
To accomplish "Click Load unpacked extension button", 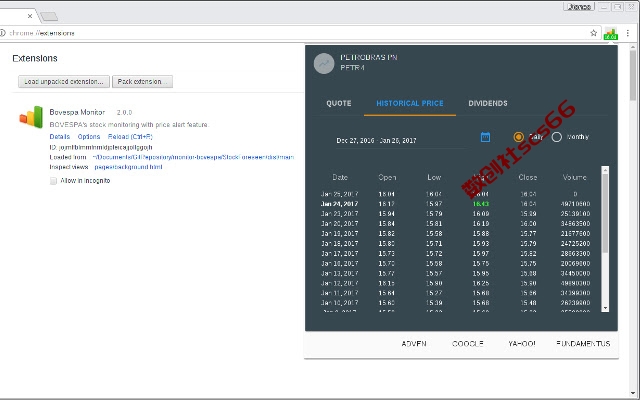I will click(64, 82).
